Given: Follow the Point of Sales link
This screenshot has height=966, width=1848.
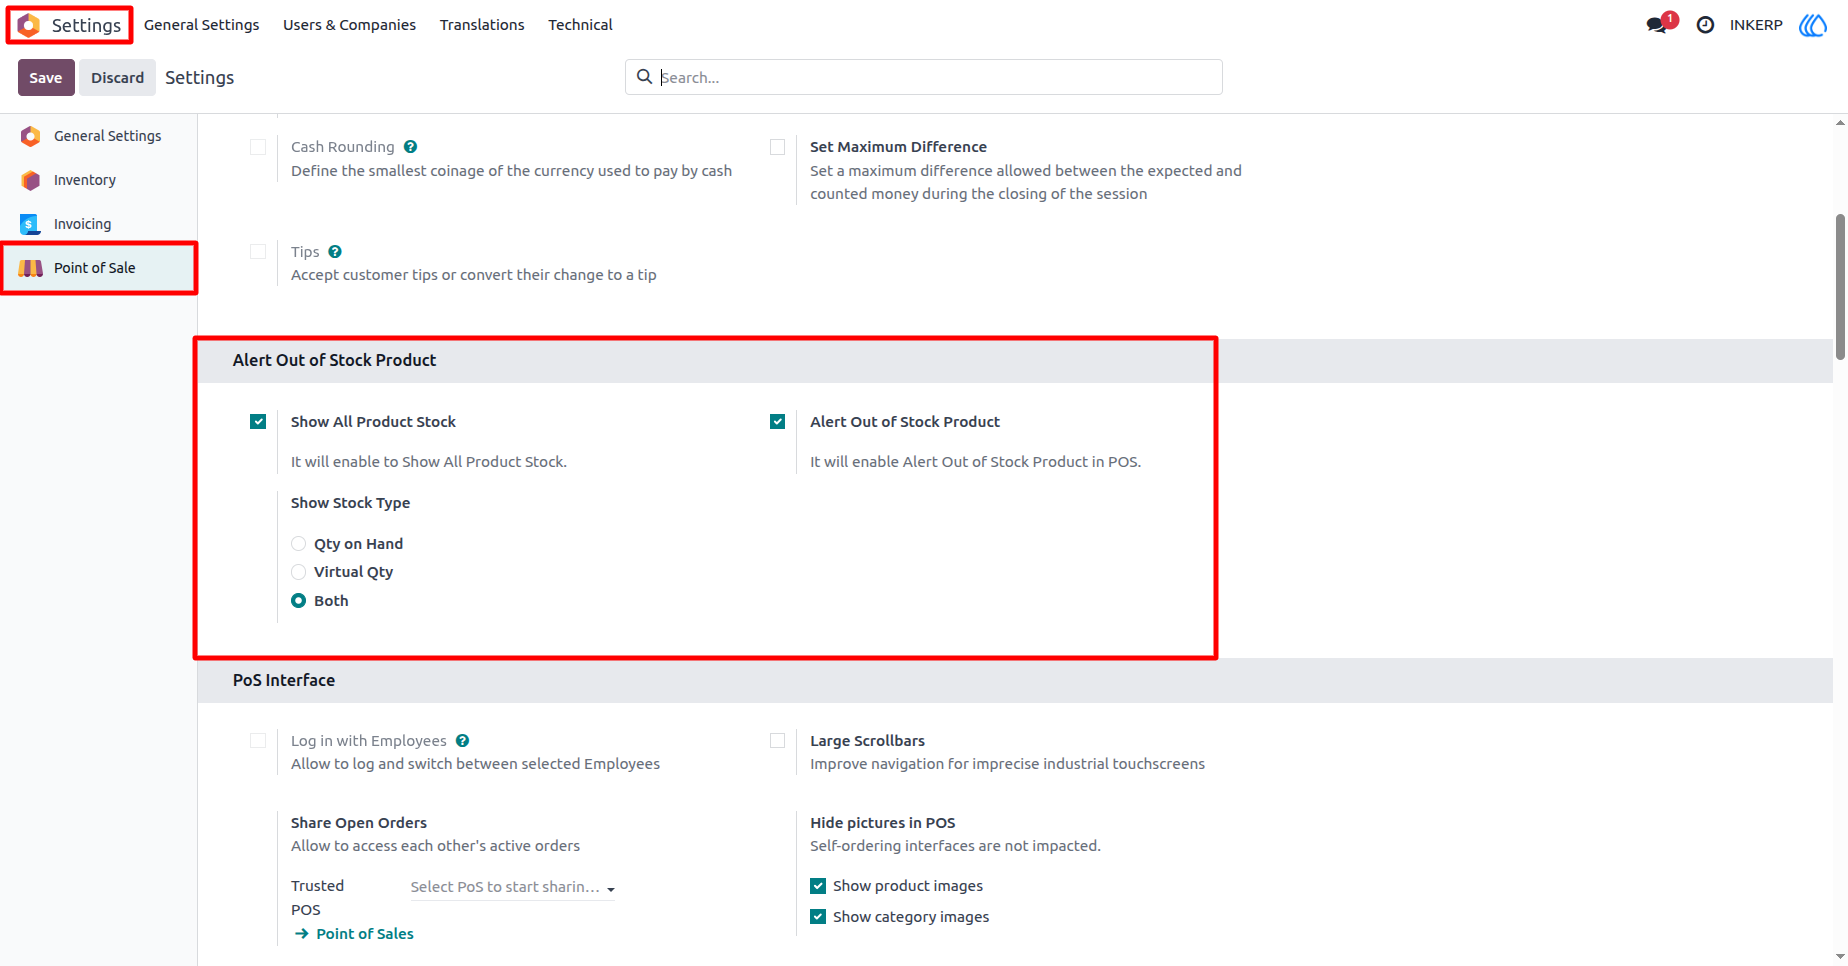Looking at the screenshot, I should click(365, 934).
